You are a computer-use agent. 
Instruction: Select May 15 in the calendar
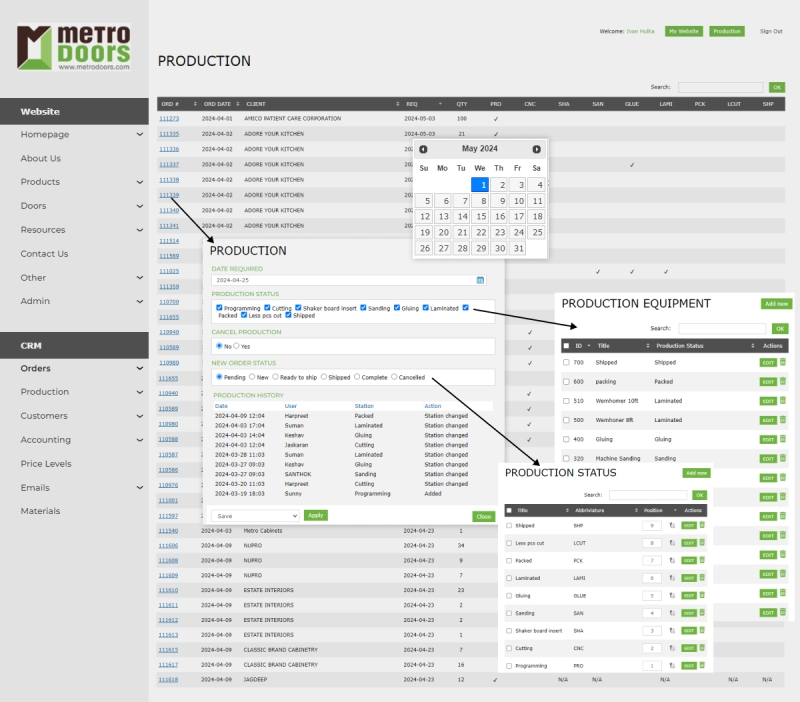click(480, 216)
